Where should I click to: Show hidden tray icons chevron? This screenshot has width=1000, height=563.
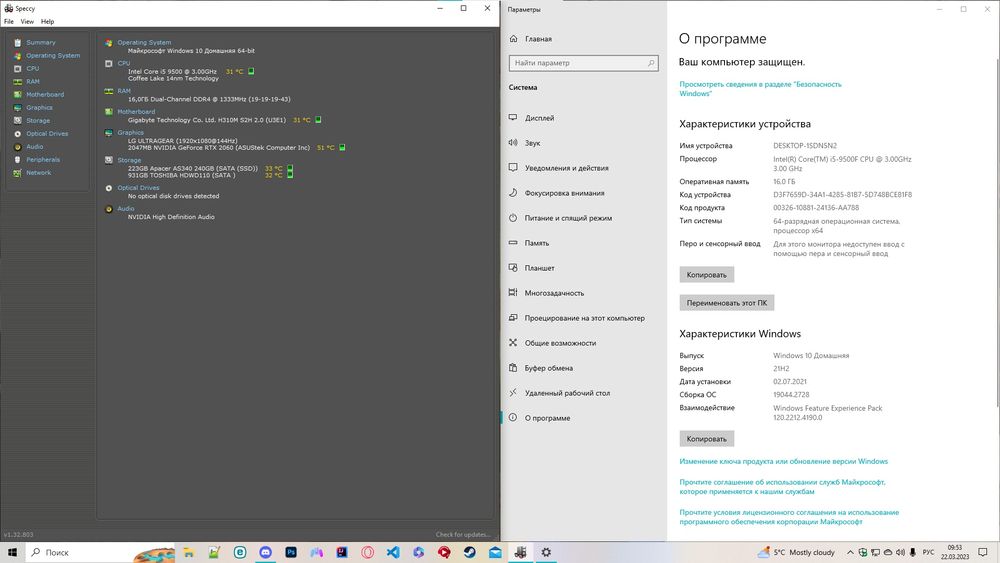point(850,552)
